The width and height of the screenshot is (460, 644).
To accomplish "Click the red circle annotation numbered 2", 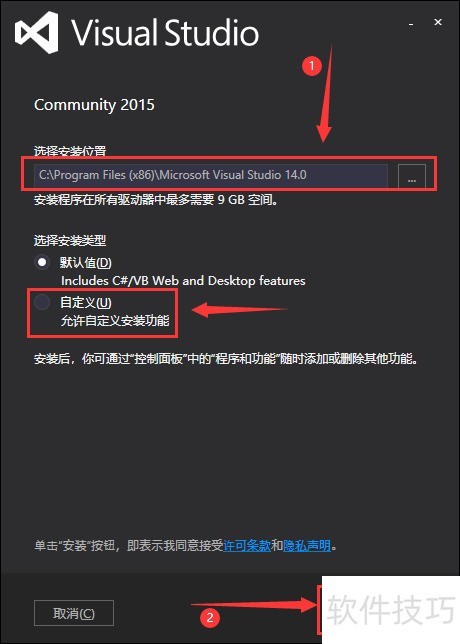I will coord(210,617).
